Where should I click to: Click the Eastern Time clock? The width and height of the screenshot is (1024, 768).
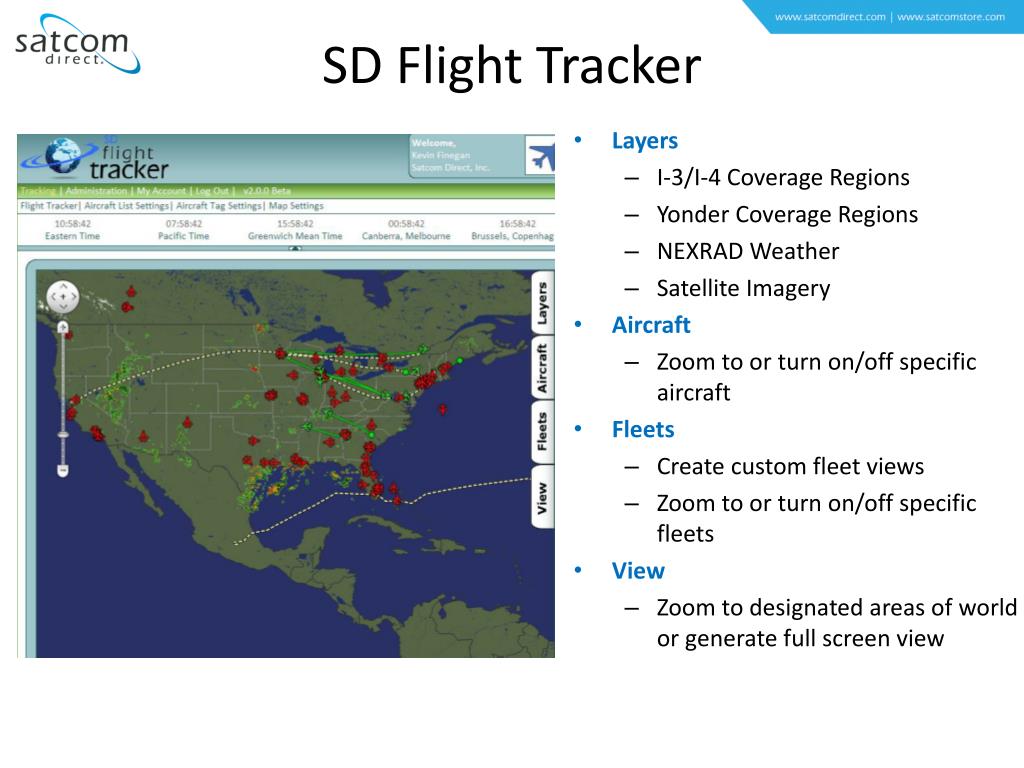click(x=72, y=230)
